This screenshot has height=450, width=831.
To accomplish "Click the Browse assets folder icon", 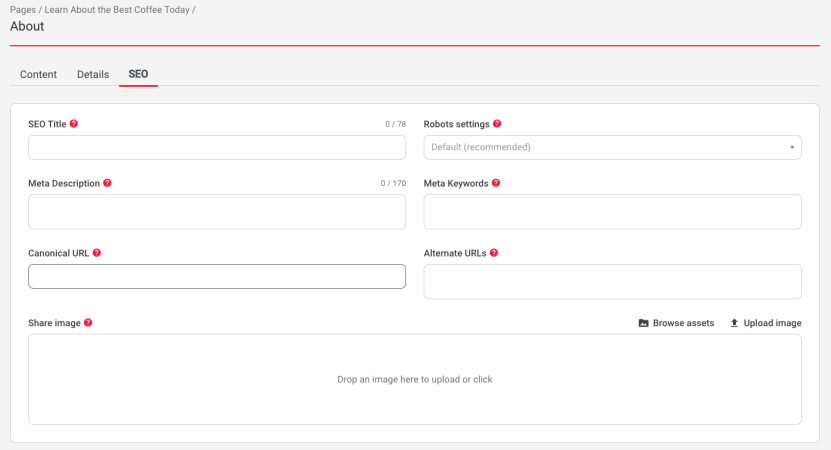I will 643,323.
